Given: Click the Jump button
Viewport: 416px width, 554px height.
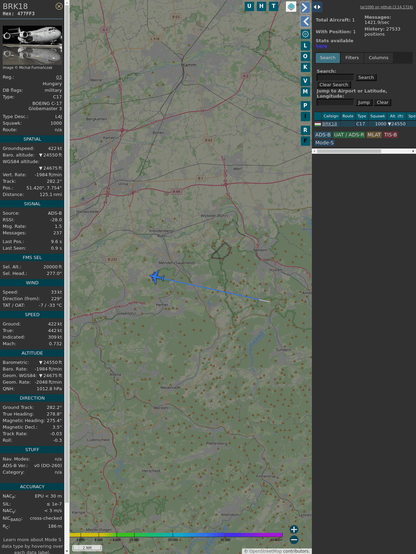Looking at the screenshot, I should (364, 102).
